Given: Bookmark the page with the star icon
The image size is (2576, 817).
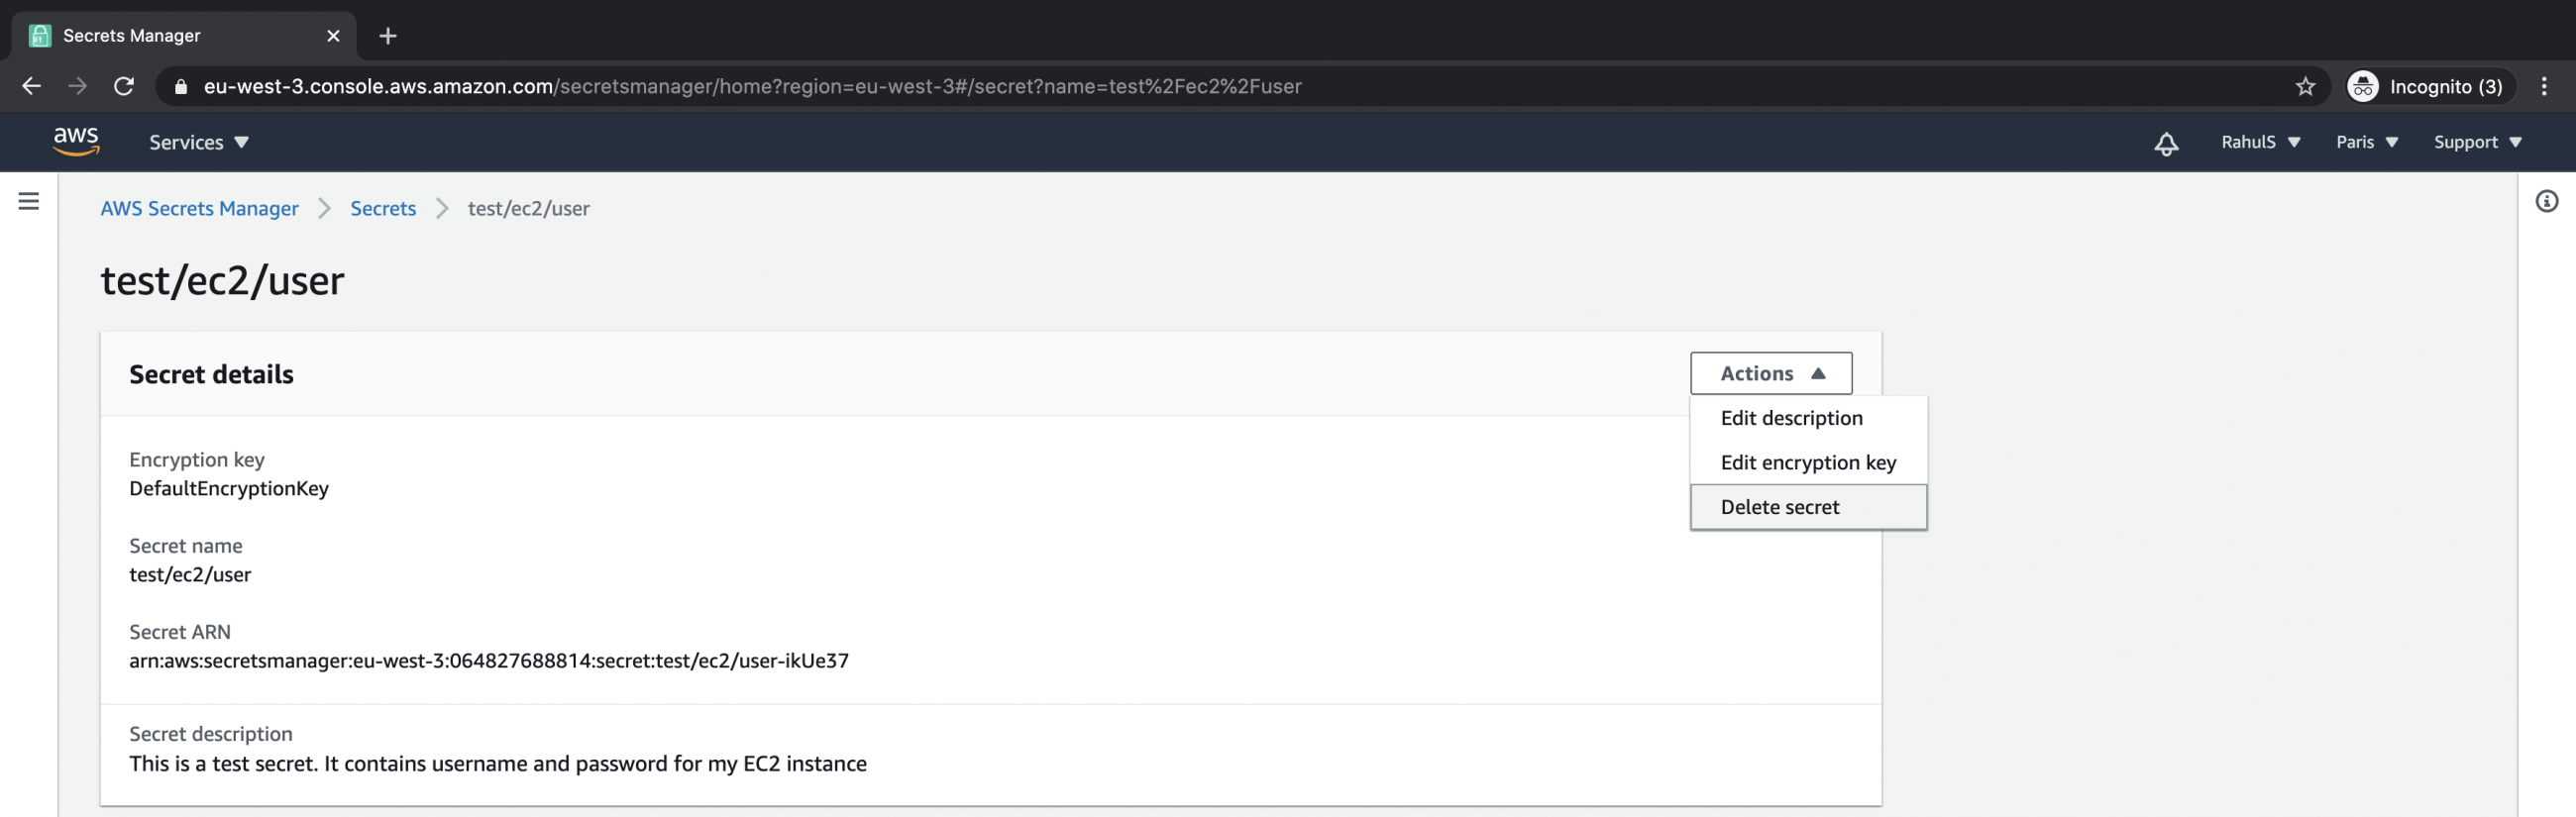Looking at the screenshot, I should click(x=2305, y=86).
